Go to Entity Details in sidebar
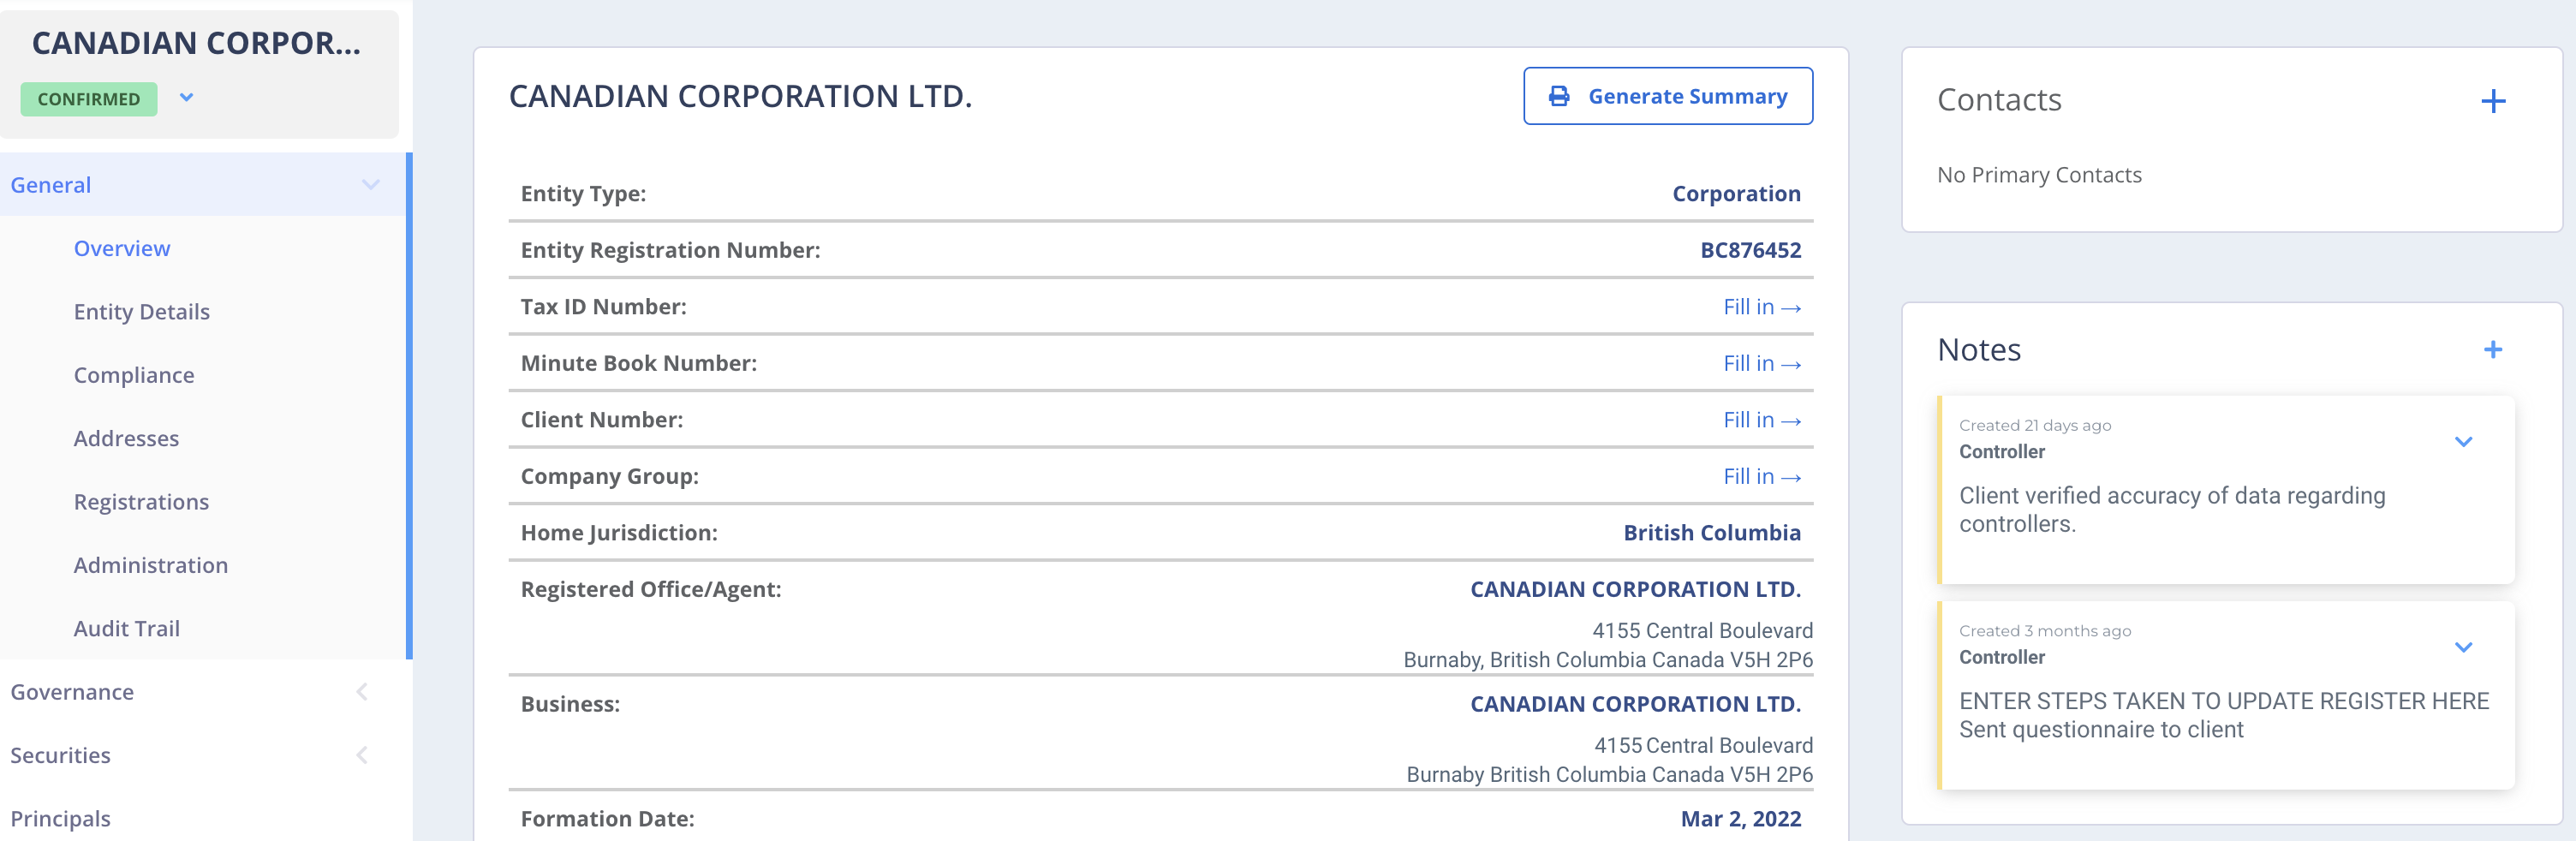Image resolution: width=2576 pixels, height=841 pixels. (142, 312)
